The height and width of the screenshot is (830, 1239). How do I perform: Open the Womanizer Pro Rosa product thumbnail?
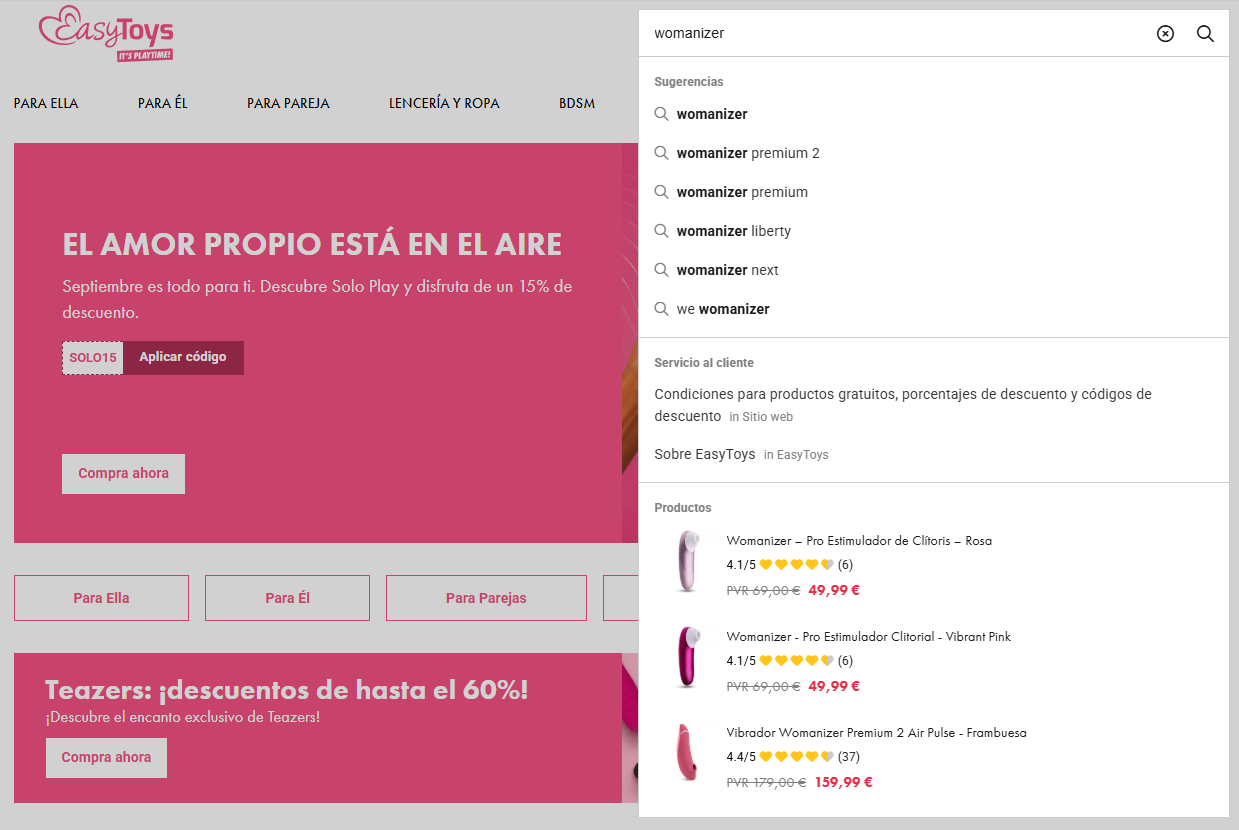688,561
